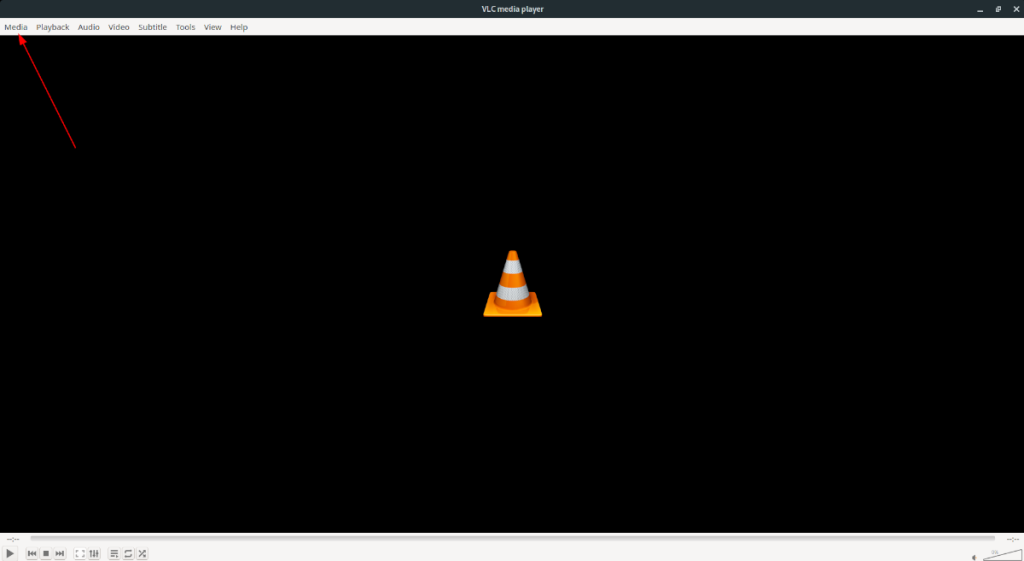The image size is (1024, 561).
Task: Show extended settings equalizer icon
Action: pos(94,553)
